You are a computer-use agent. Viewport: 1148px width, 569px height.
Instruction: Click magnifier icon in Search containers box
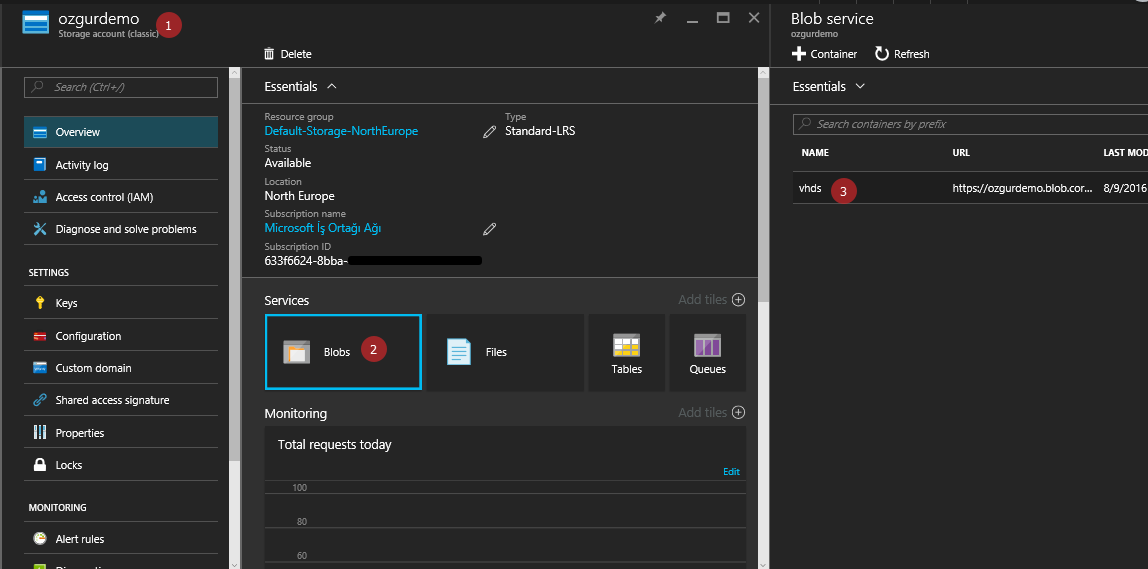click(x=805, y=124)
